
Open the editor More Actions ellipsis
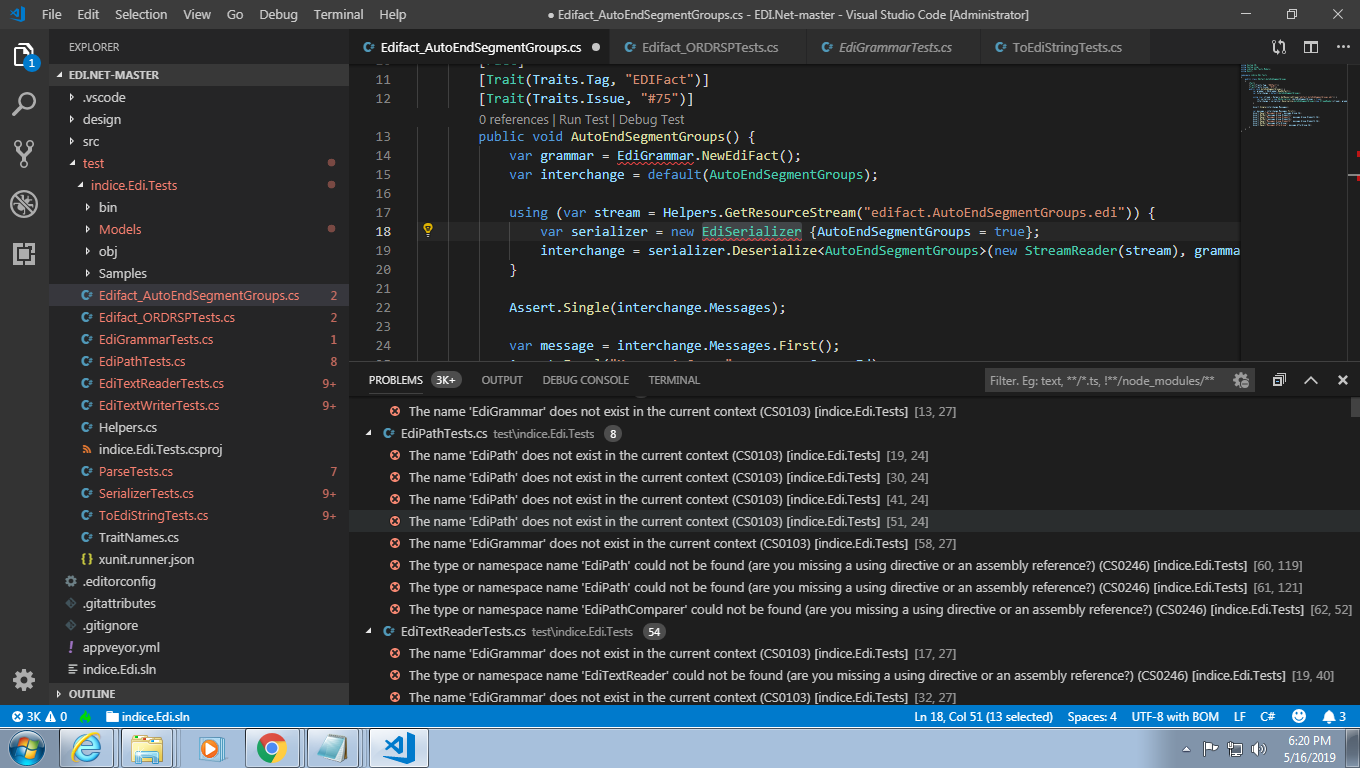point(1341,47)
